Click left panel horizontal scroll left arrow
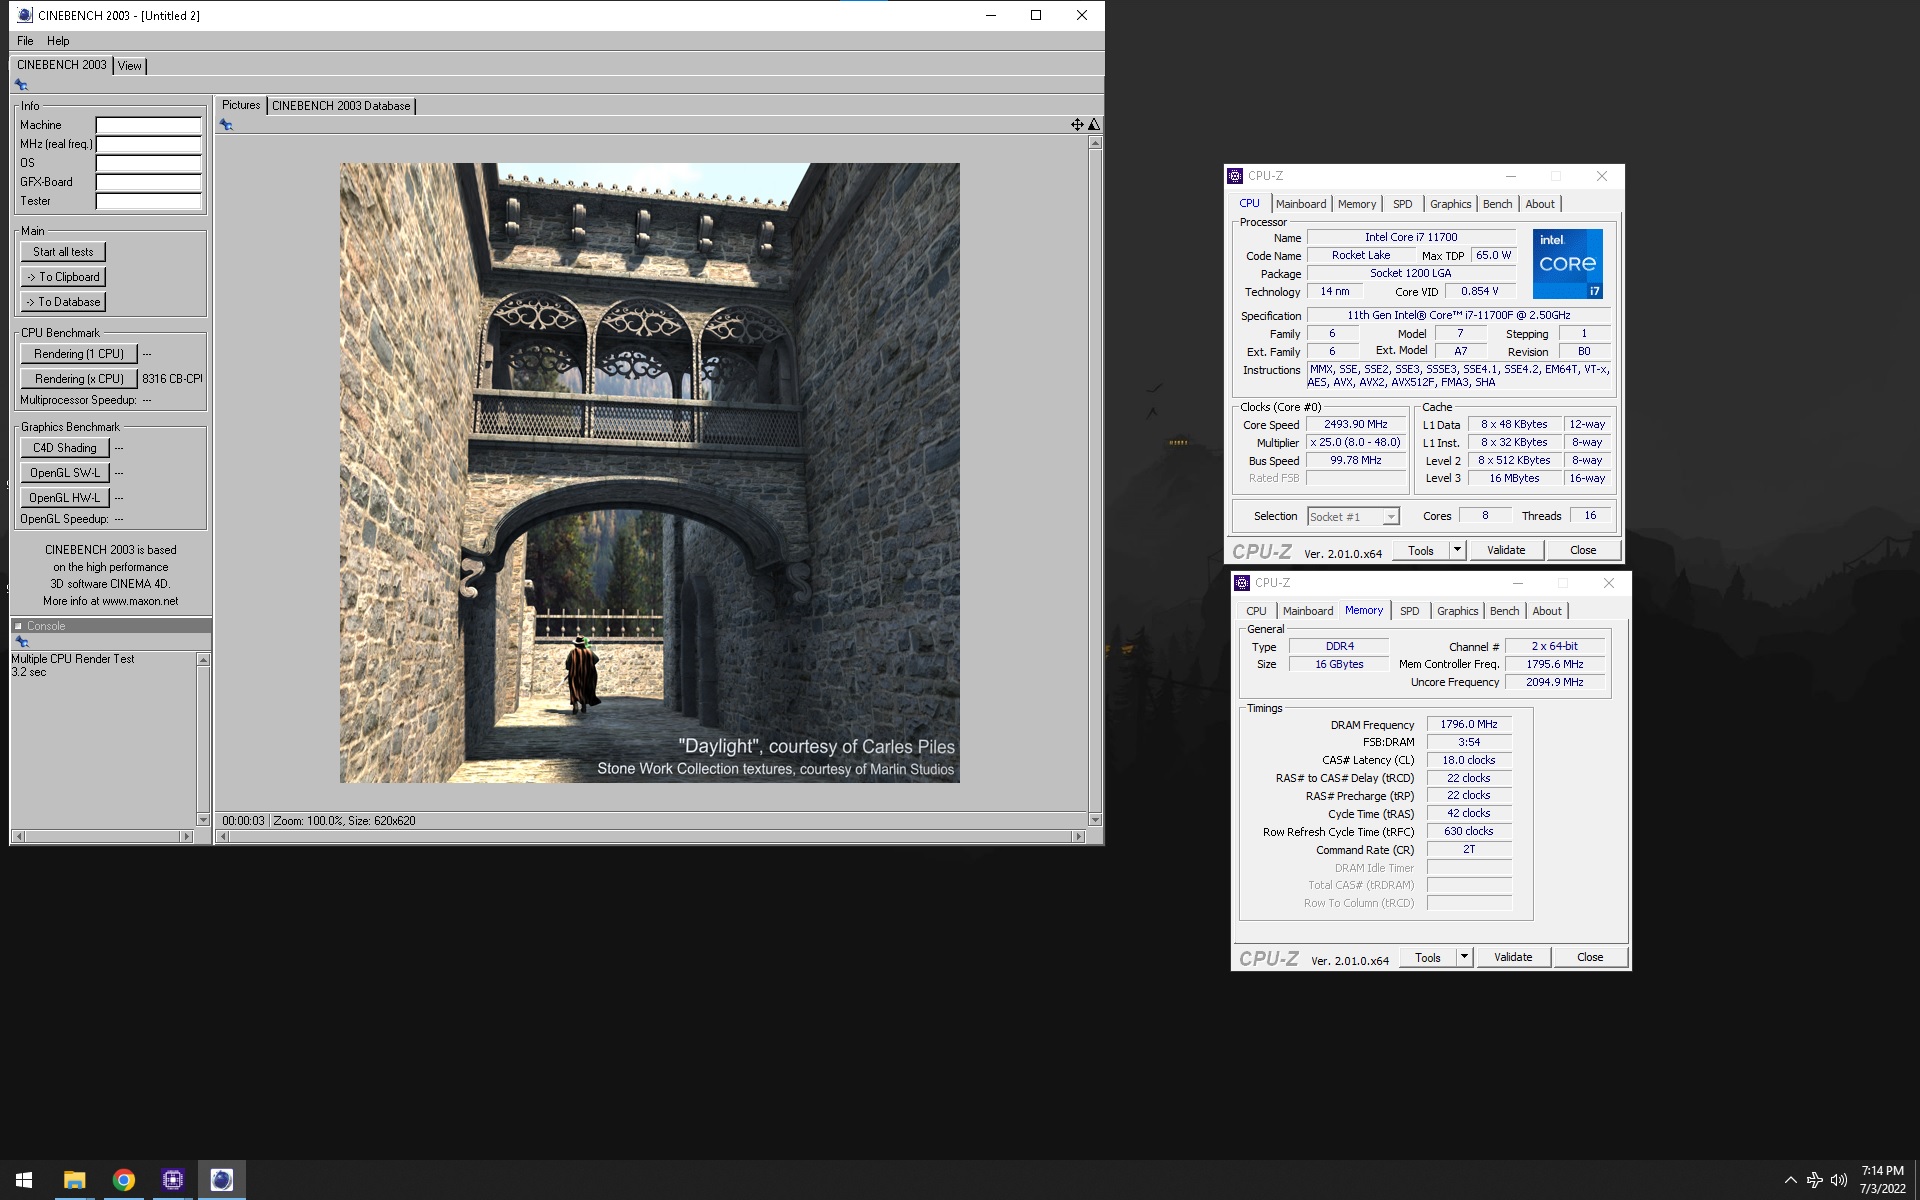The height and width of the screenshot is (1200, 1920). tap(18, 836)
